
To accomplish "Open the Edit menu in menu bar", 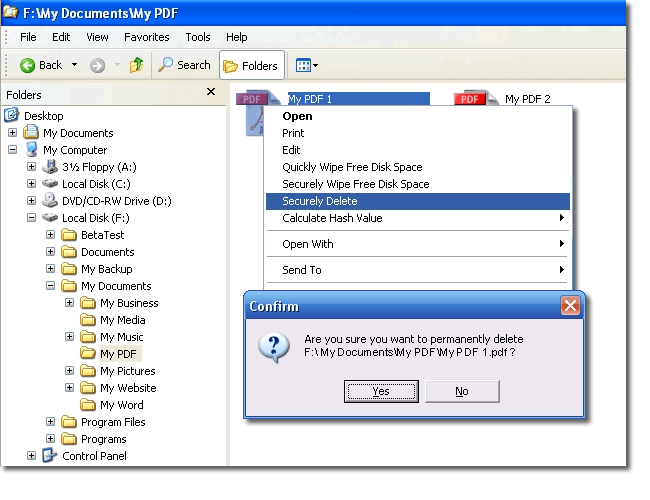I will click(61, 37).
